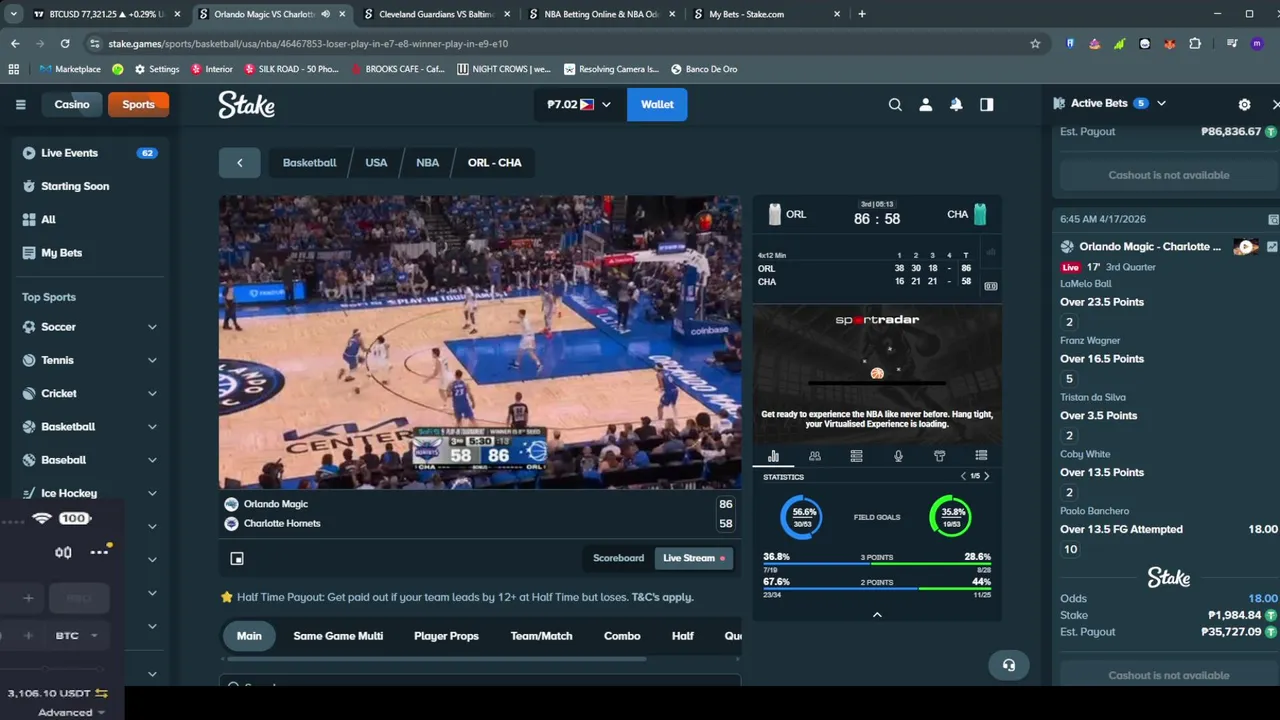
Task: Switch to Casino mode
Action: point(72,104)
